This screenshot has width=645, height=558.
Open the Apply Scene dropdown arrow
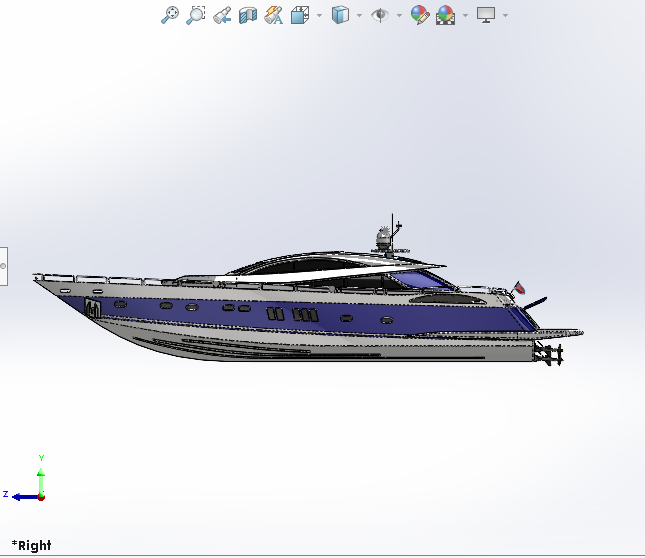[x=465, y=15]
